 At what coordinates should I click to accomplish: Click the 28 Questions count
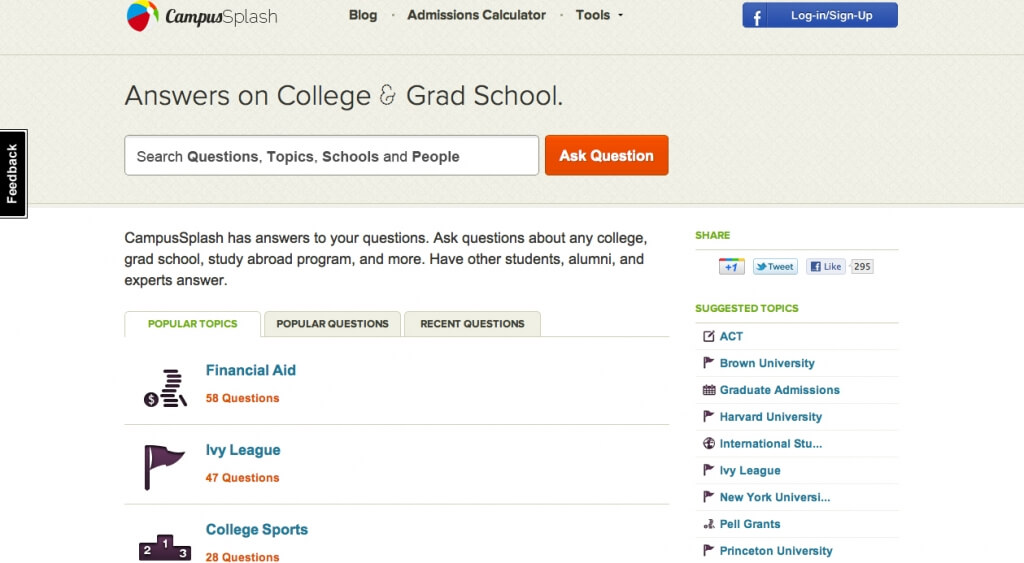[x=242, y=557]
